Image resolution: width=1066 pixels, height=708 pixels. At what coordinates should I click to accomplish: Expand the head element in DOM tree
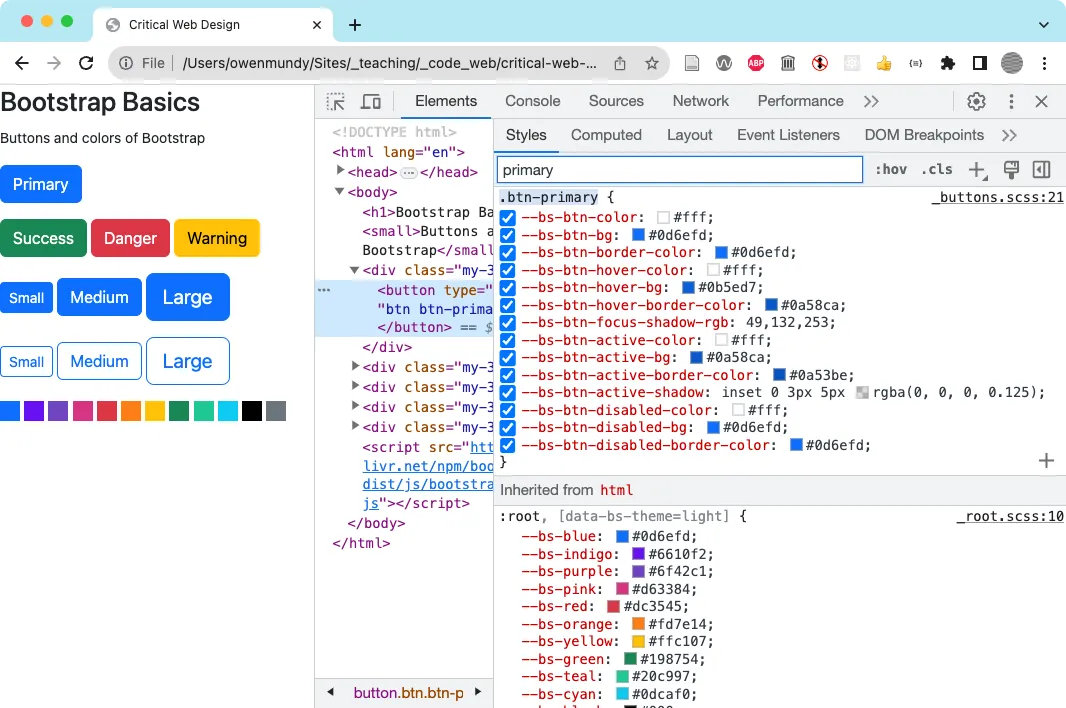point(341,172)
